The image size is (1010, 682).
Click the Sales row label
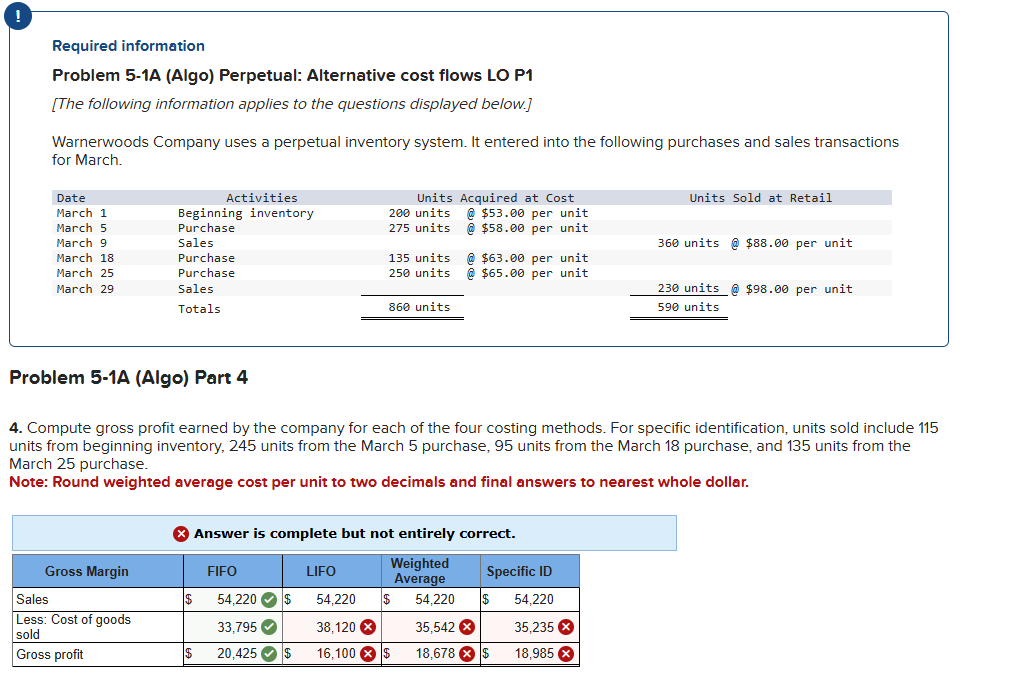[x=32, y=600]
